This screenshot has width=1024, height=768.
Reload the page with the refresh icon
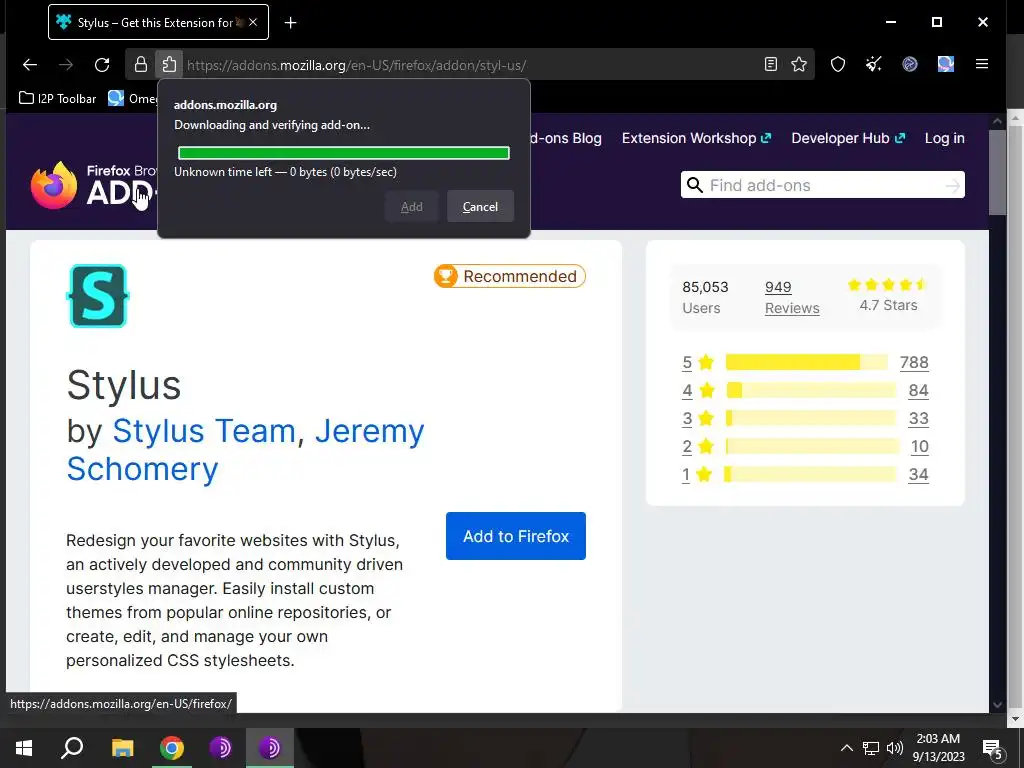(x=102, y=64)
